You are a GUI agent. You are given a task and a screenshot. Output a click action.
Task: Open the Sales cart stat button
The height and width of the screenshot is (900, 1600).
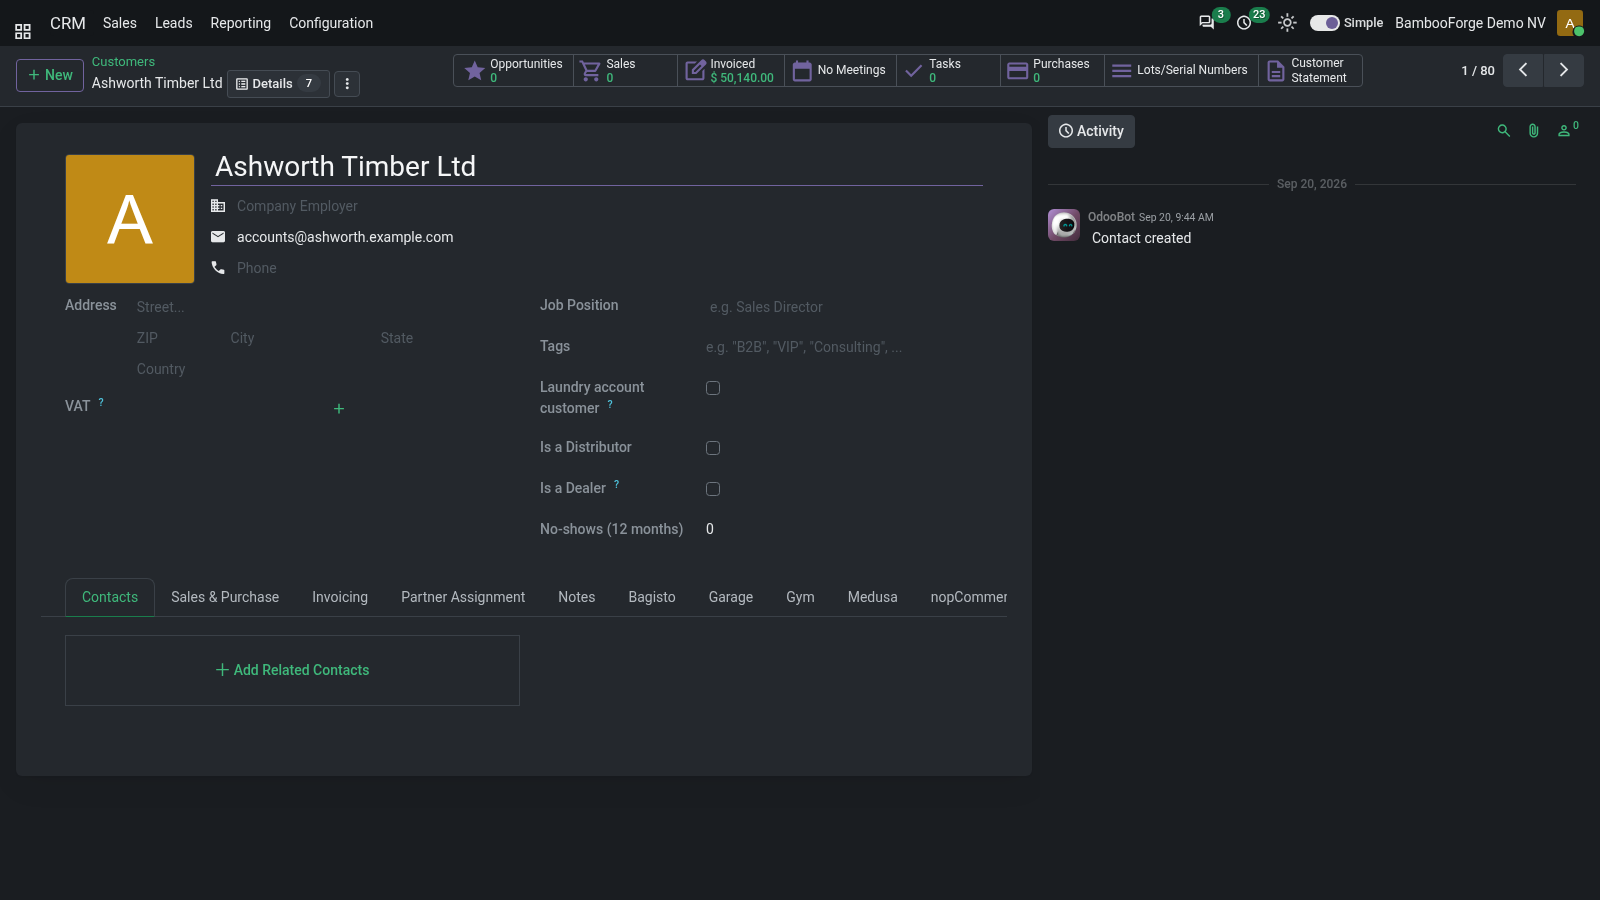[x=625, y=70]
